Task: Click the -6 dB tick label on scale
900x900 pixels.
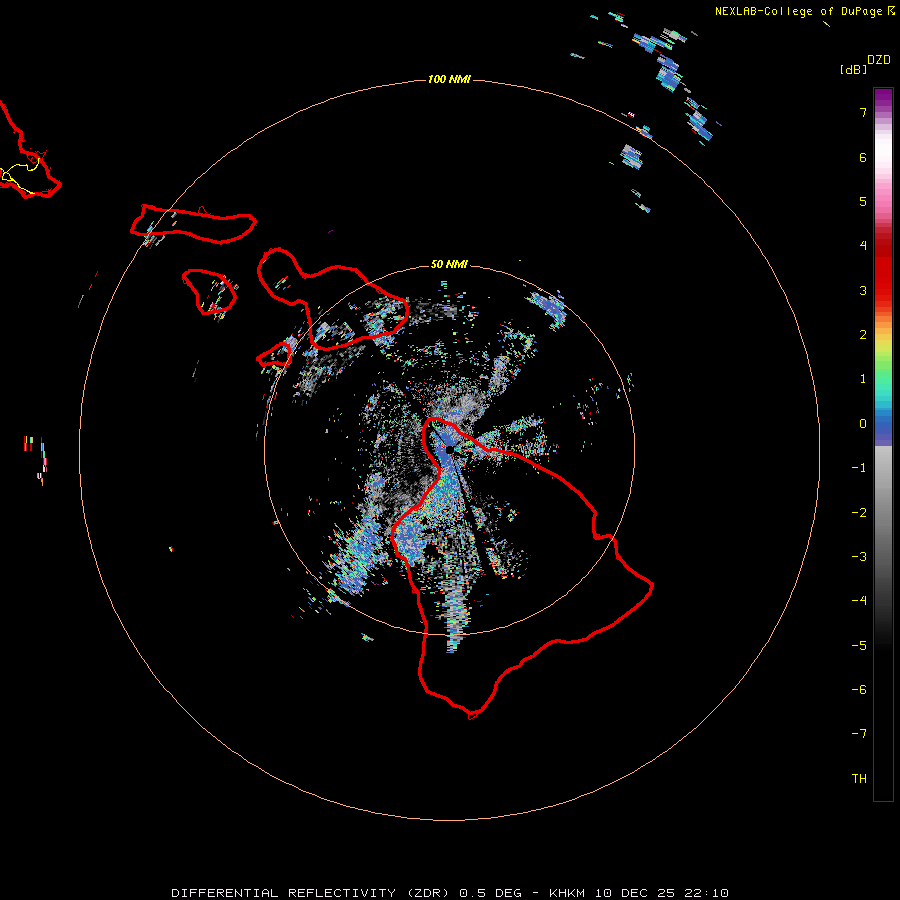Action: coord(859,690)
